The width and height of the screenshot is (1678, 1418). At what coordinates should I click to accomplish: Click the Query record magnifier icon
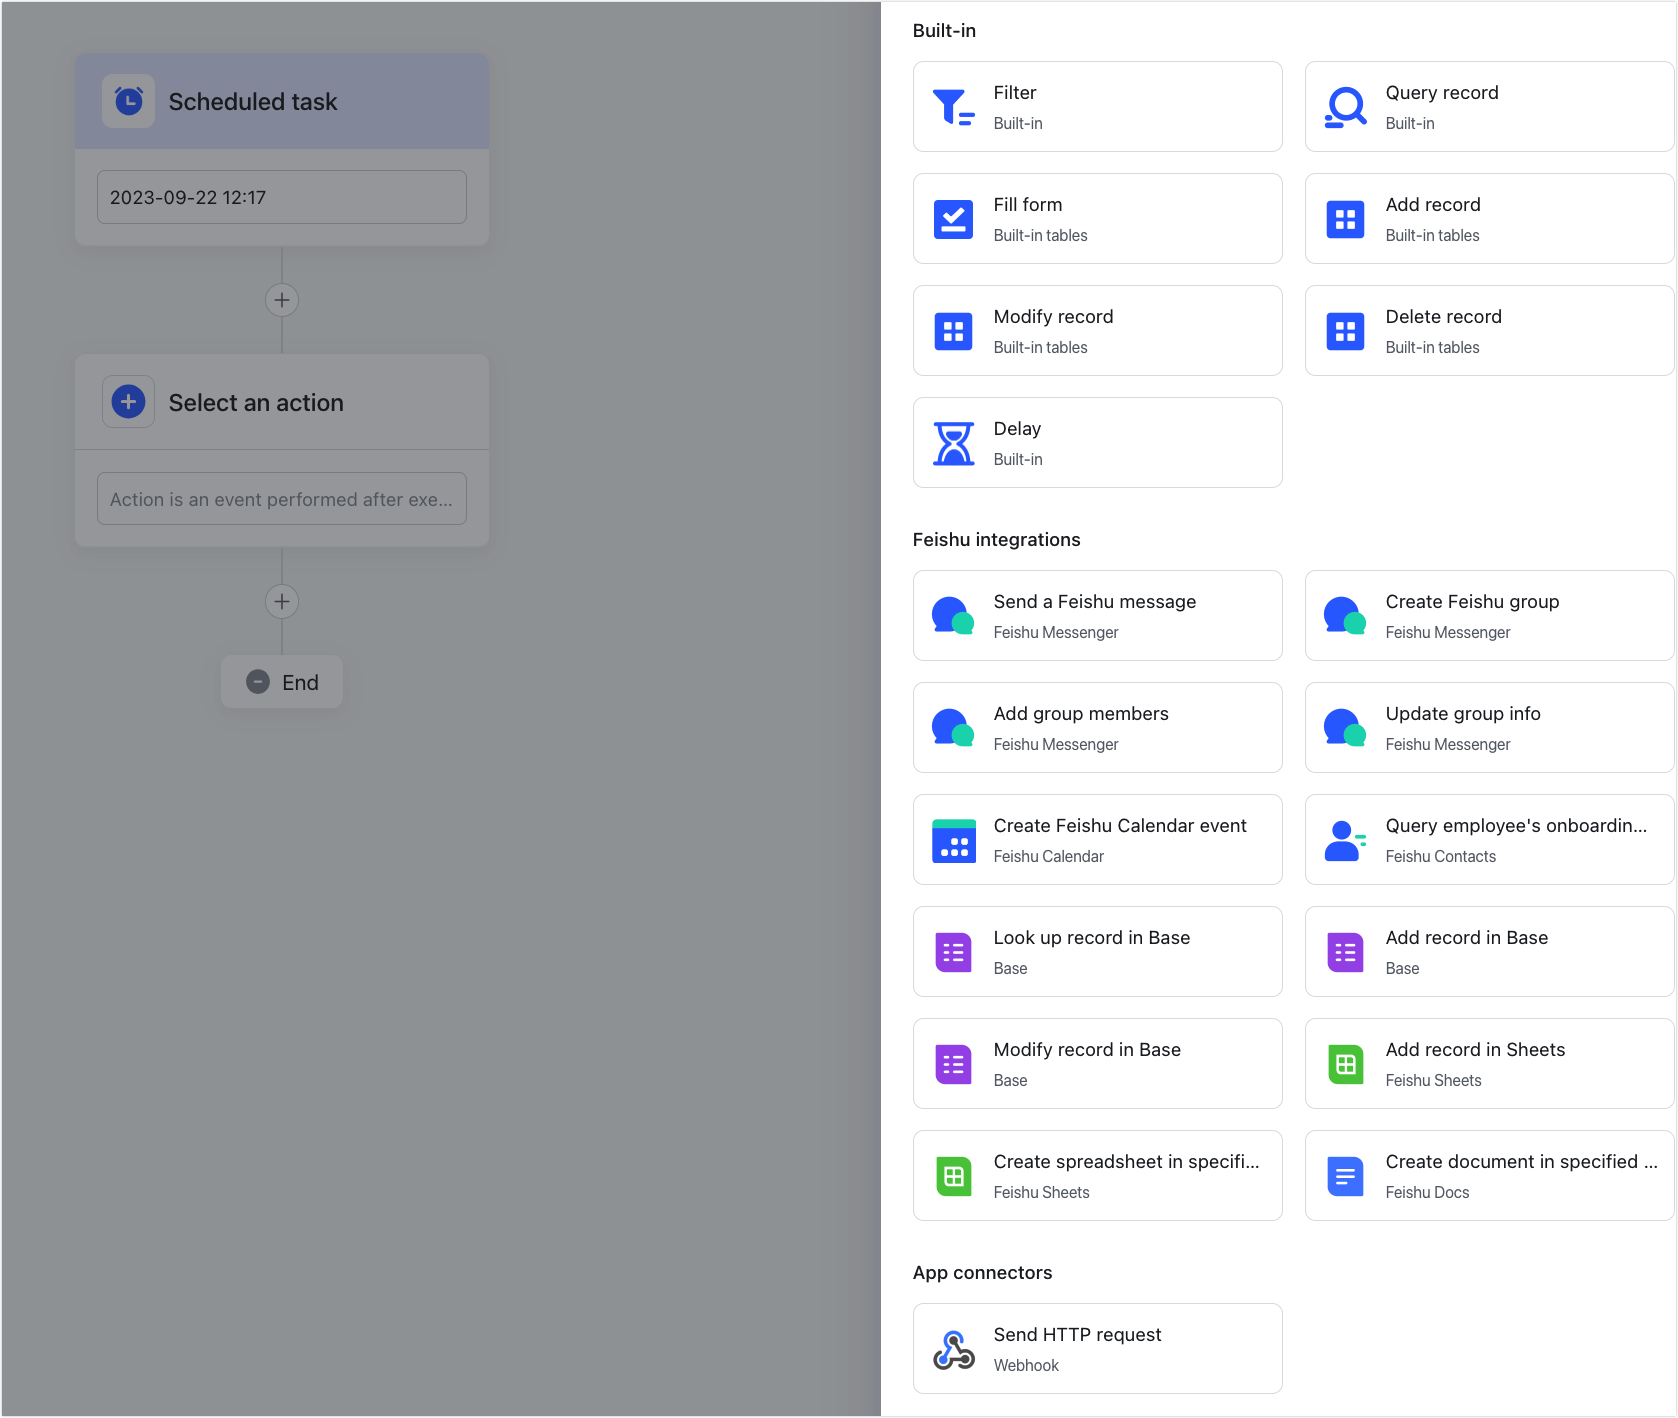[x=1345, y=107]
